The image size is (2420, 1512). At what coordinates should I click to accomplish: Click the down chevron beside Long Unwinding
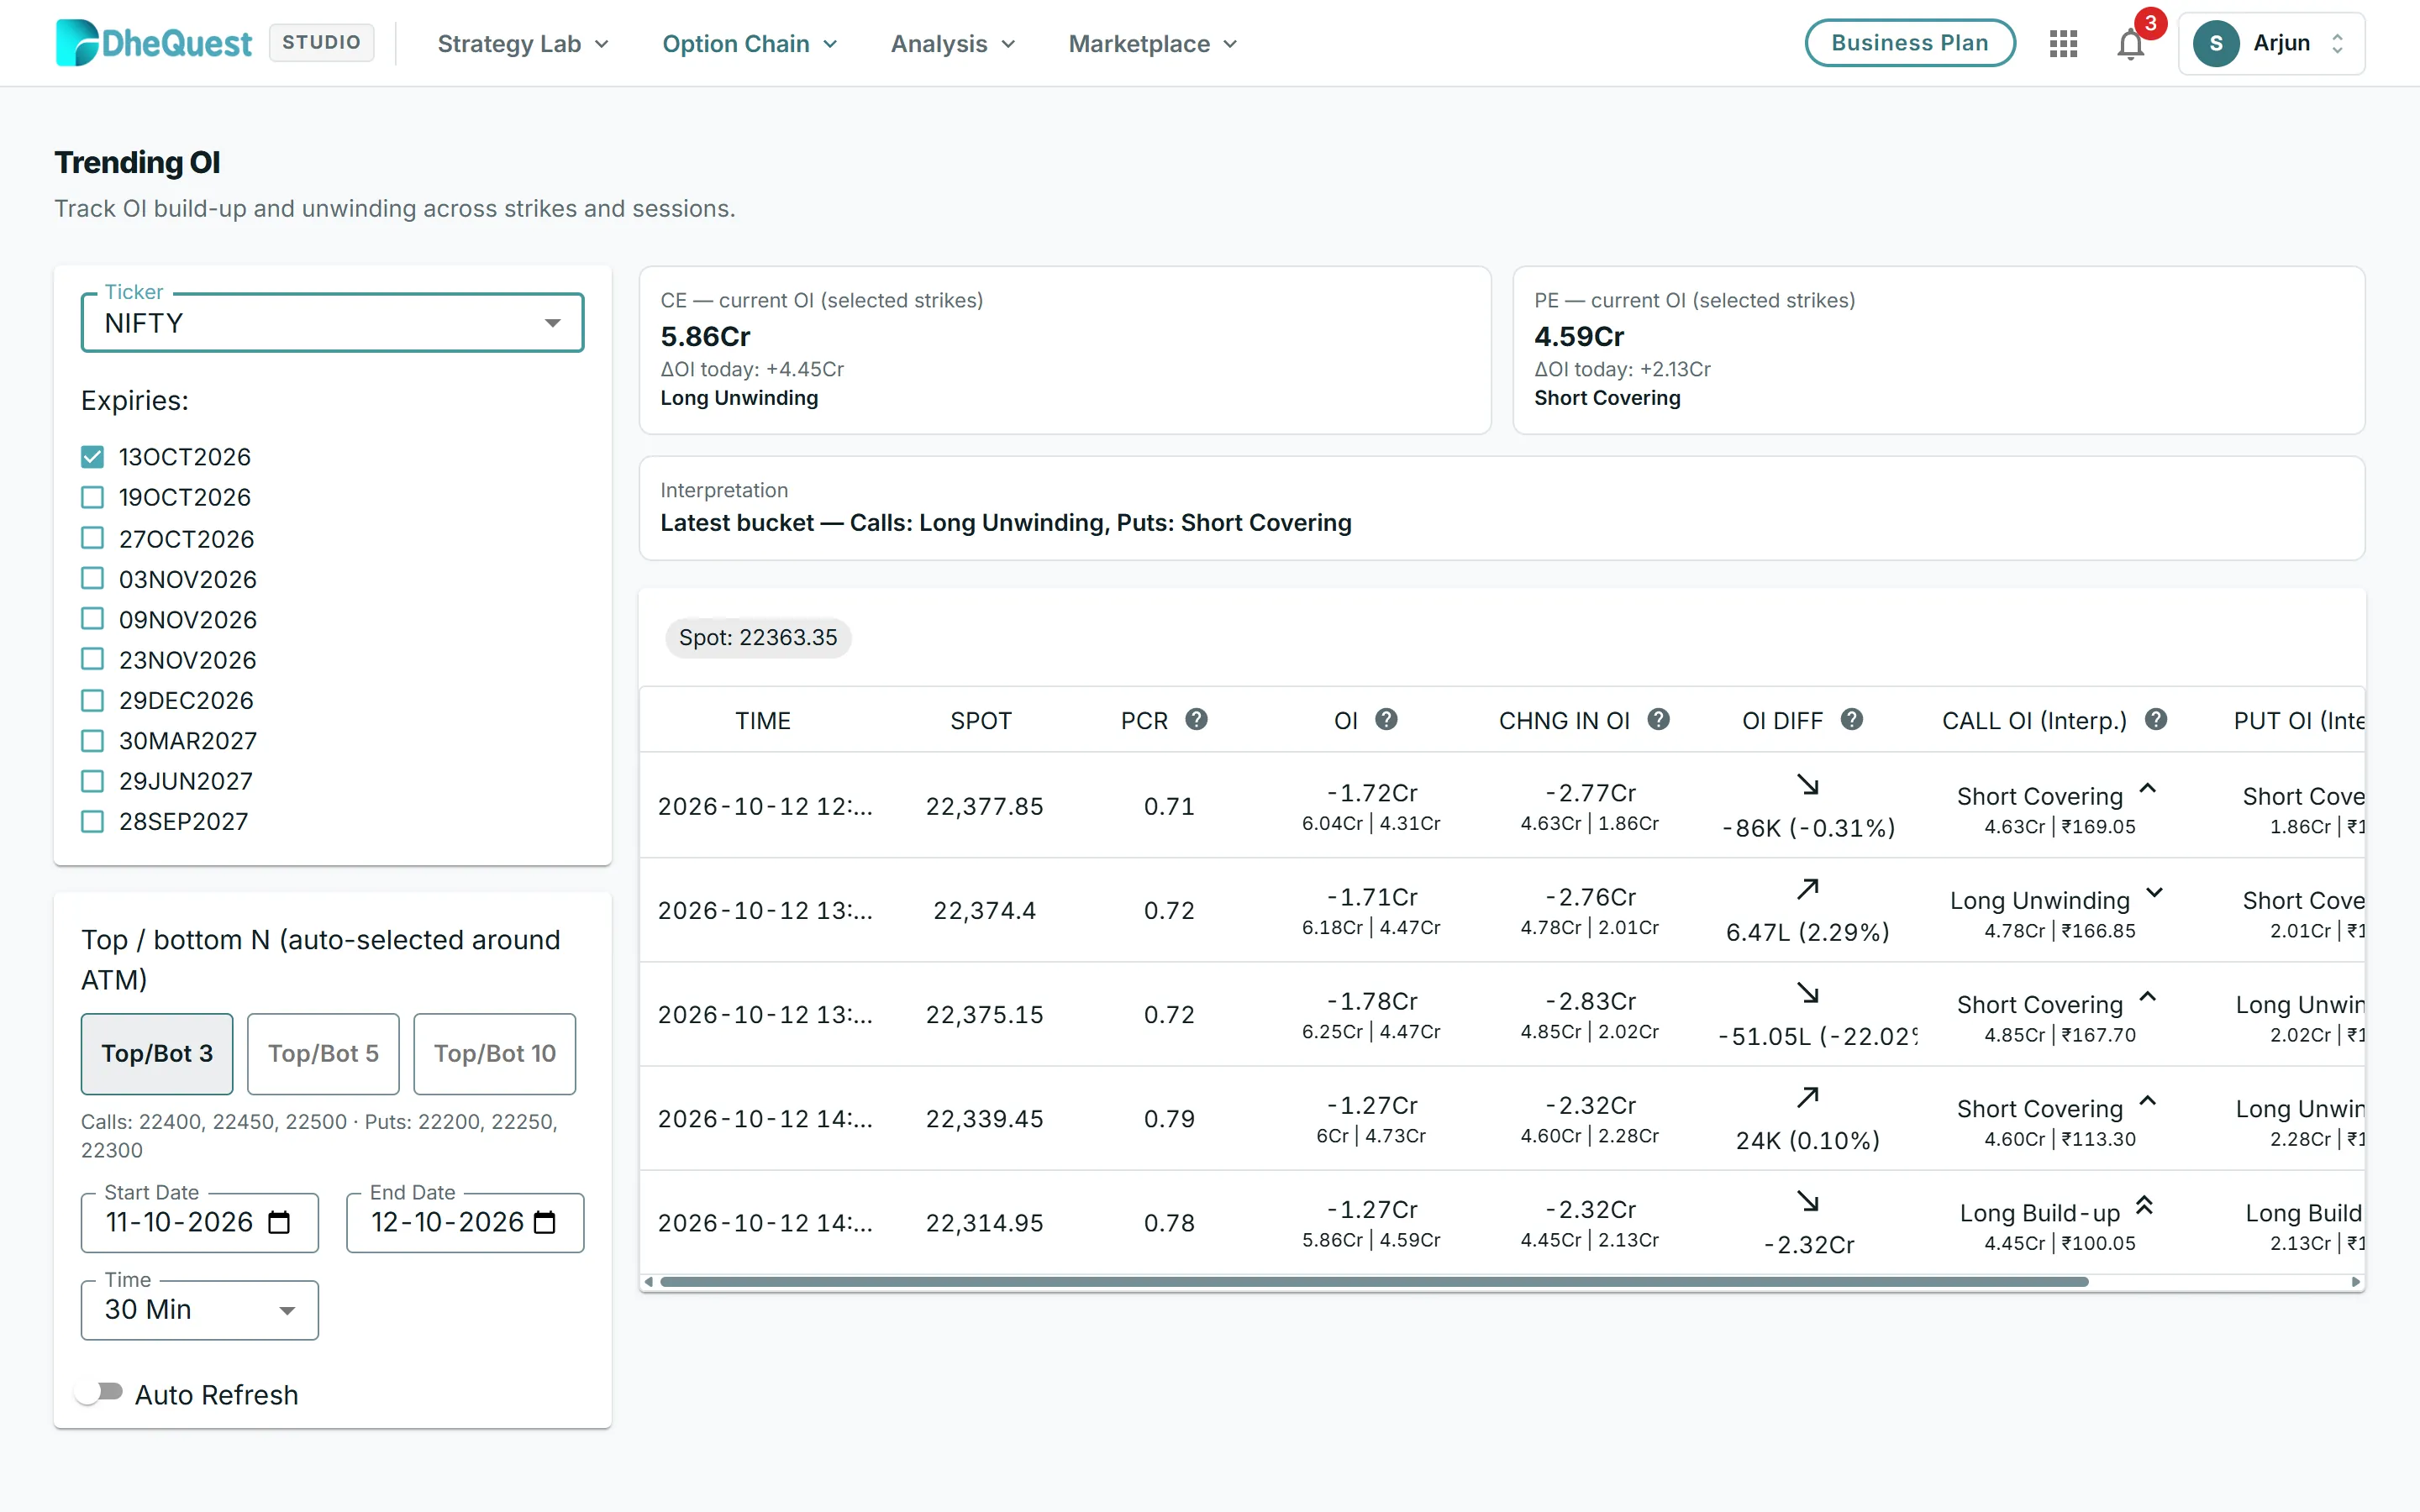[2155, 893]
